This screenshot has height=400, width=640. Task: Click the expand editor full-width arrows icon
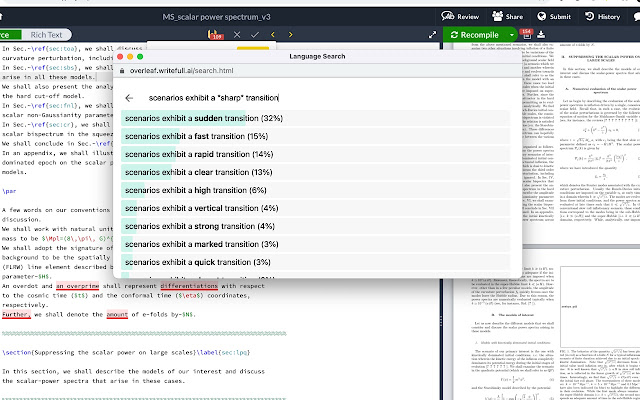tap(432, 35)
